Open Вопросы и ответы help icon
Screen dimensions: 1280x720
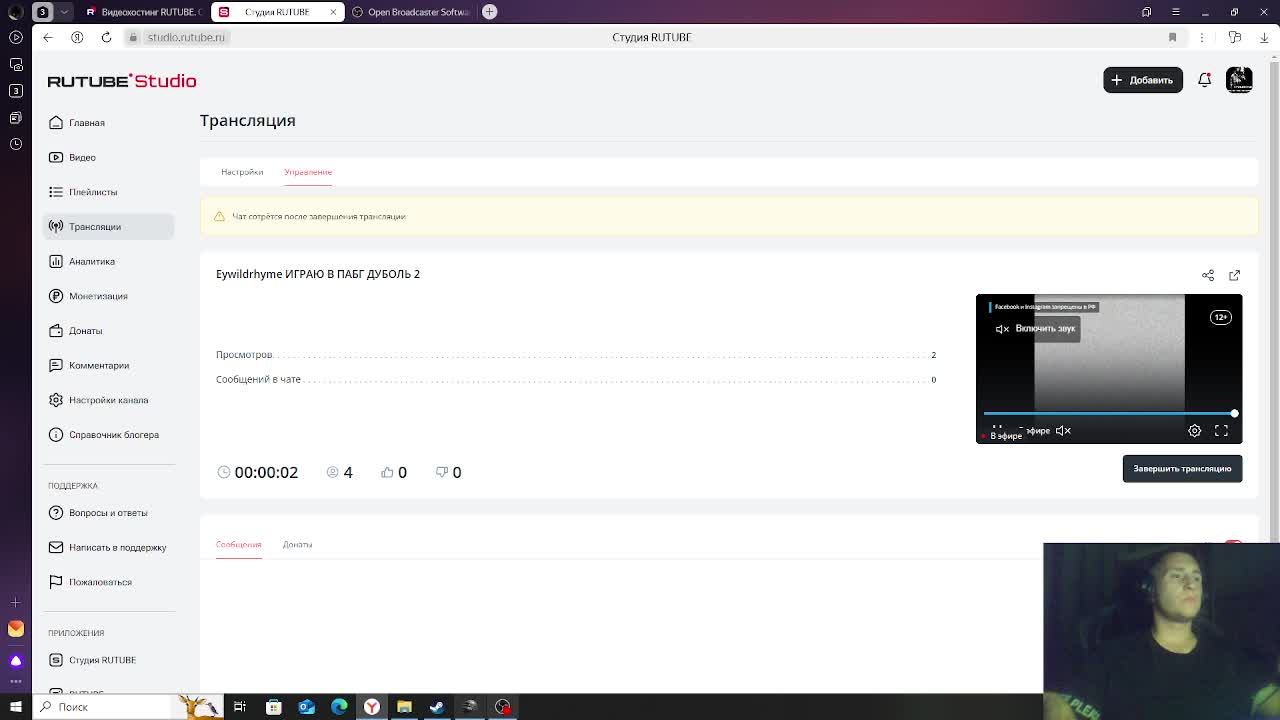56,513
